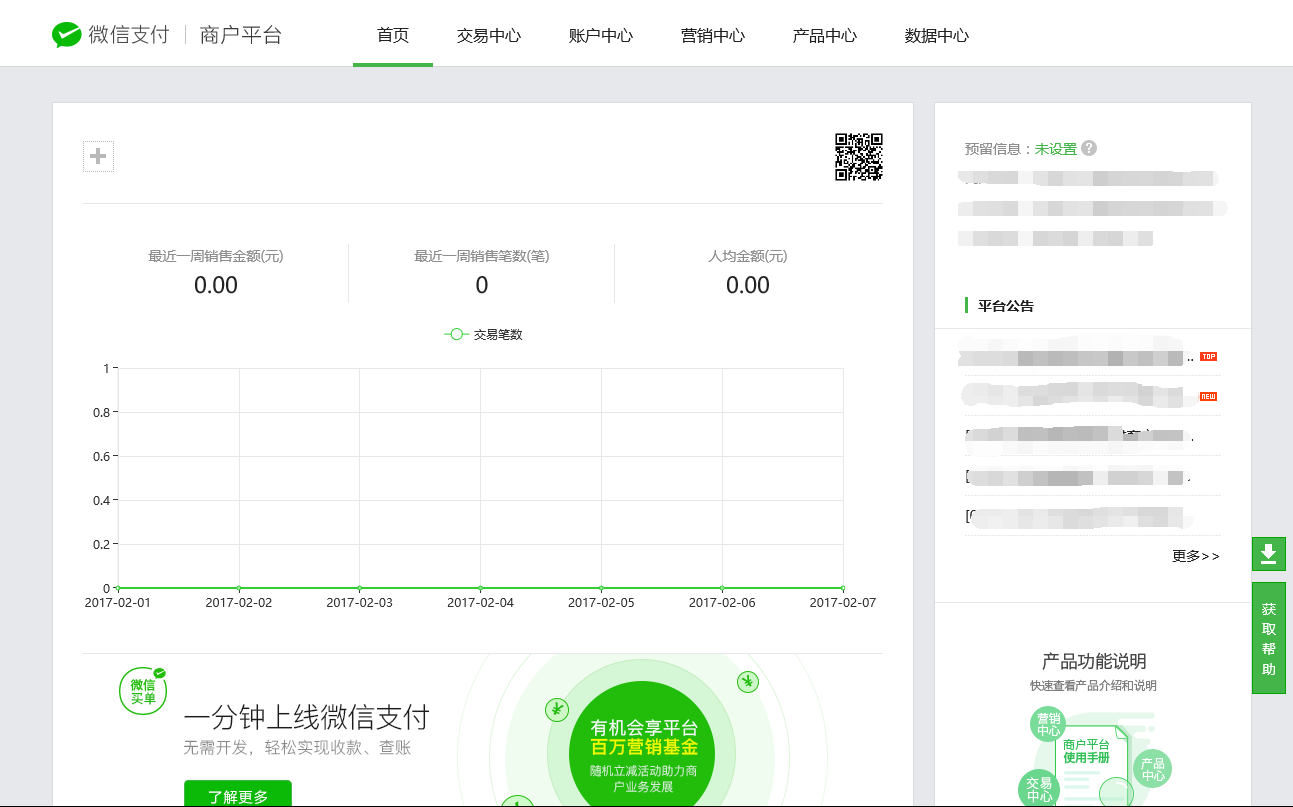Click the 交易中心 bubble in product illustration
Image resolution: width=1293 pixels, height=807 pixels.
coord(1039,789)
